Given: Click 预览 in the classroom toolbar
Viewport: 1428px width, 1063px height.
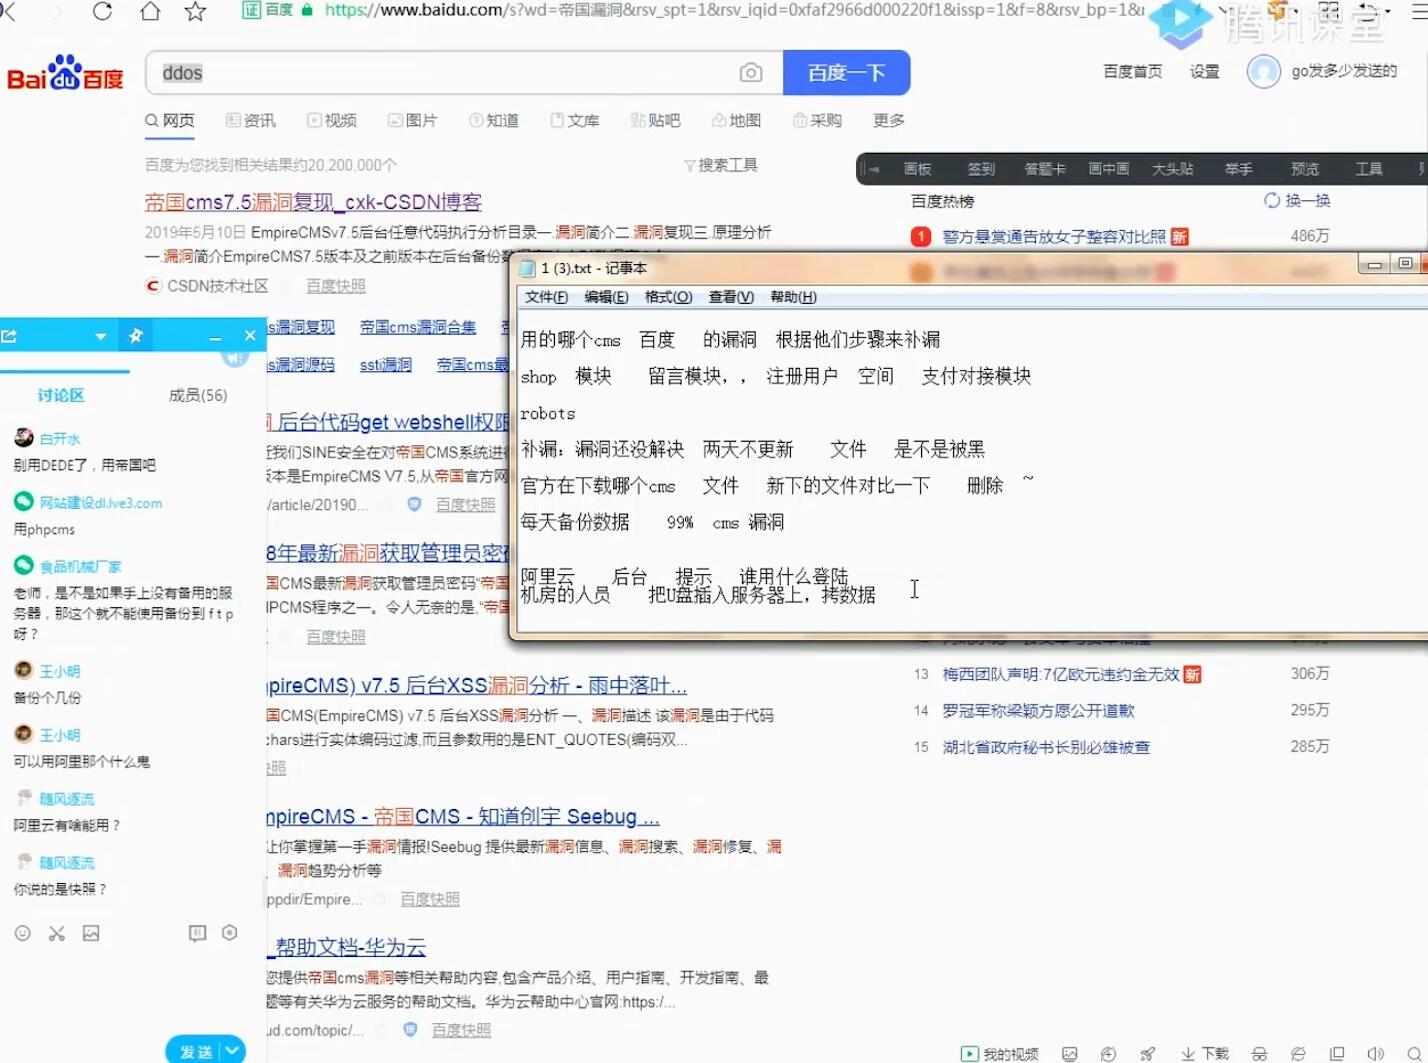Looking at the screenshot, I should [1305, 169].
